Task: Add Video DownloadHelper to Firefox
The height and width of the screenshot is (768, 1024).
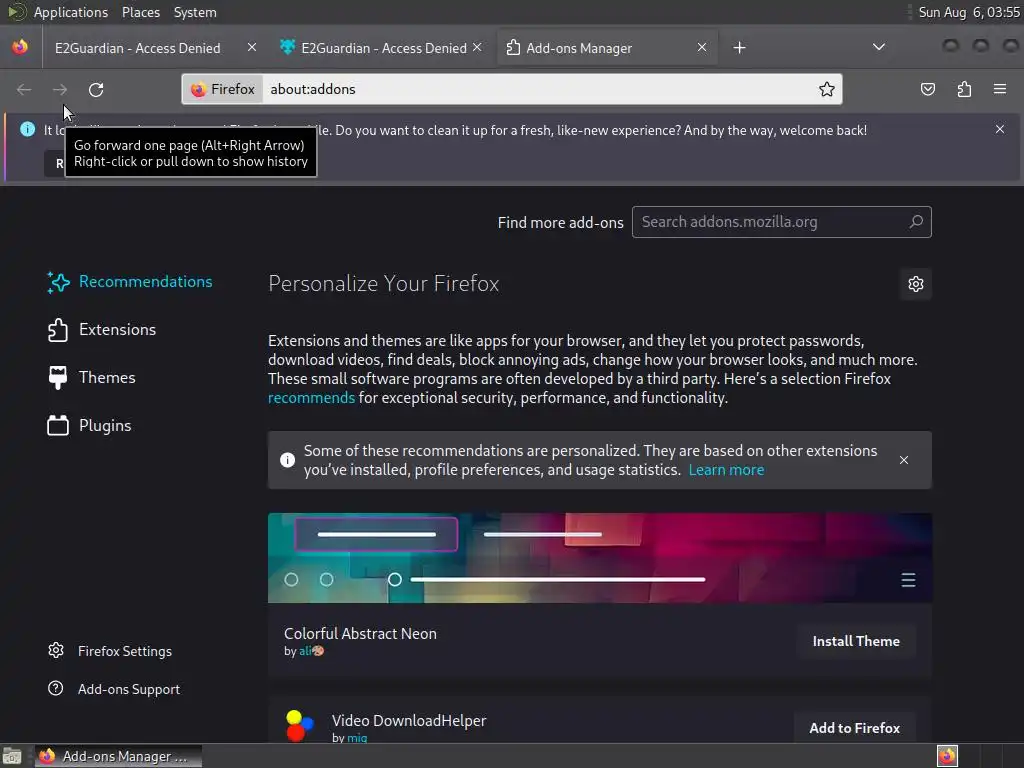Action: coord(854,728)
